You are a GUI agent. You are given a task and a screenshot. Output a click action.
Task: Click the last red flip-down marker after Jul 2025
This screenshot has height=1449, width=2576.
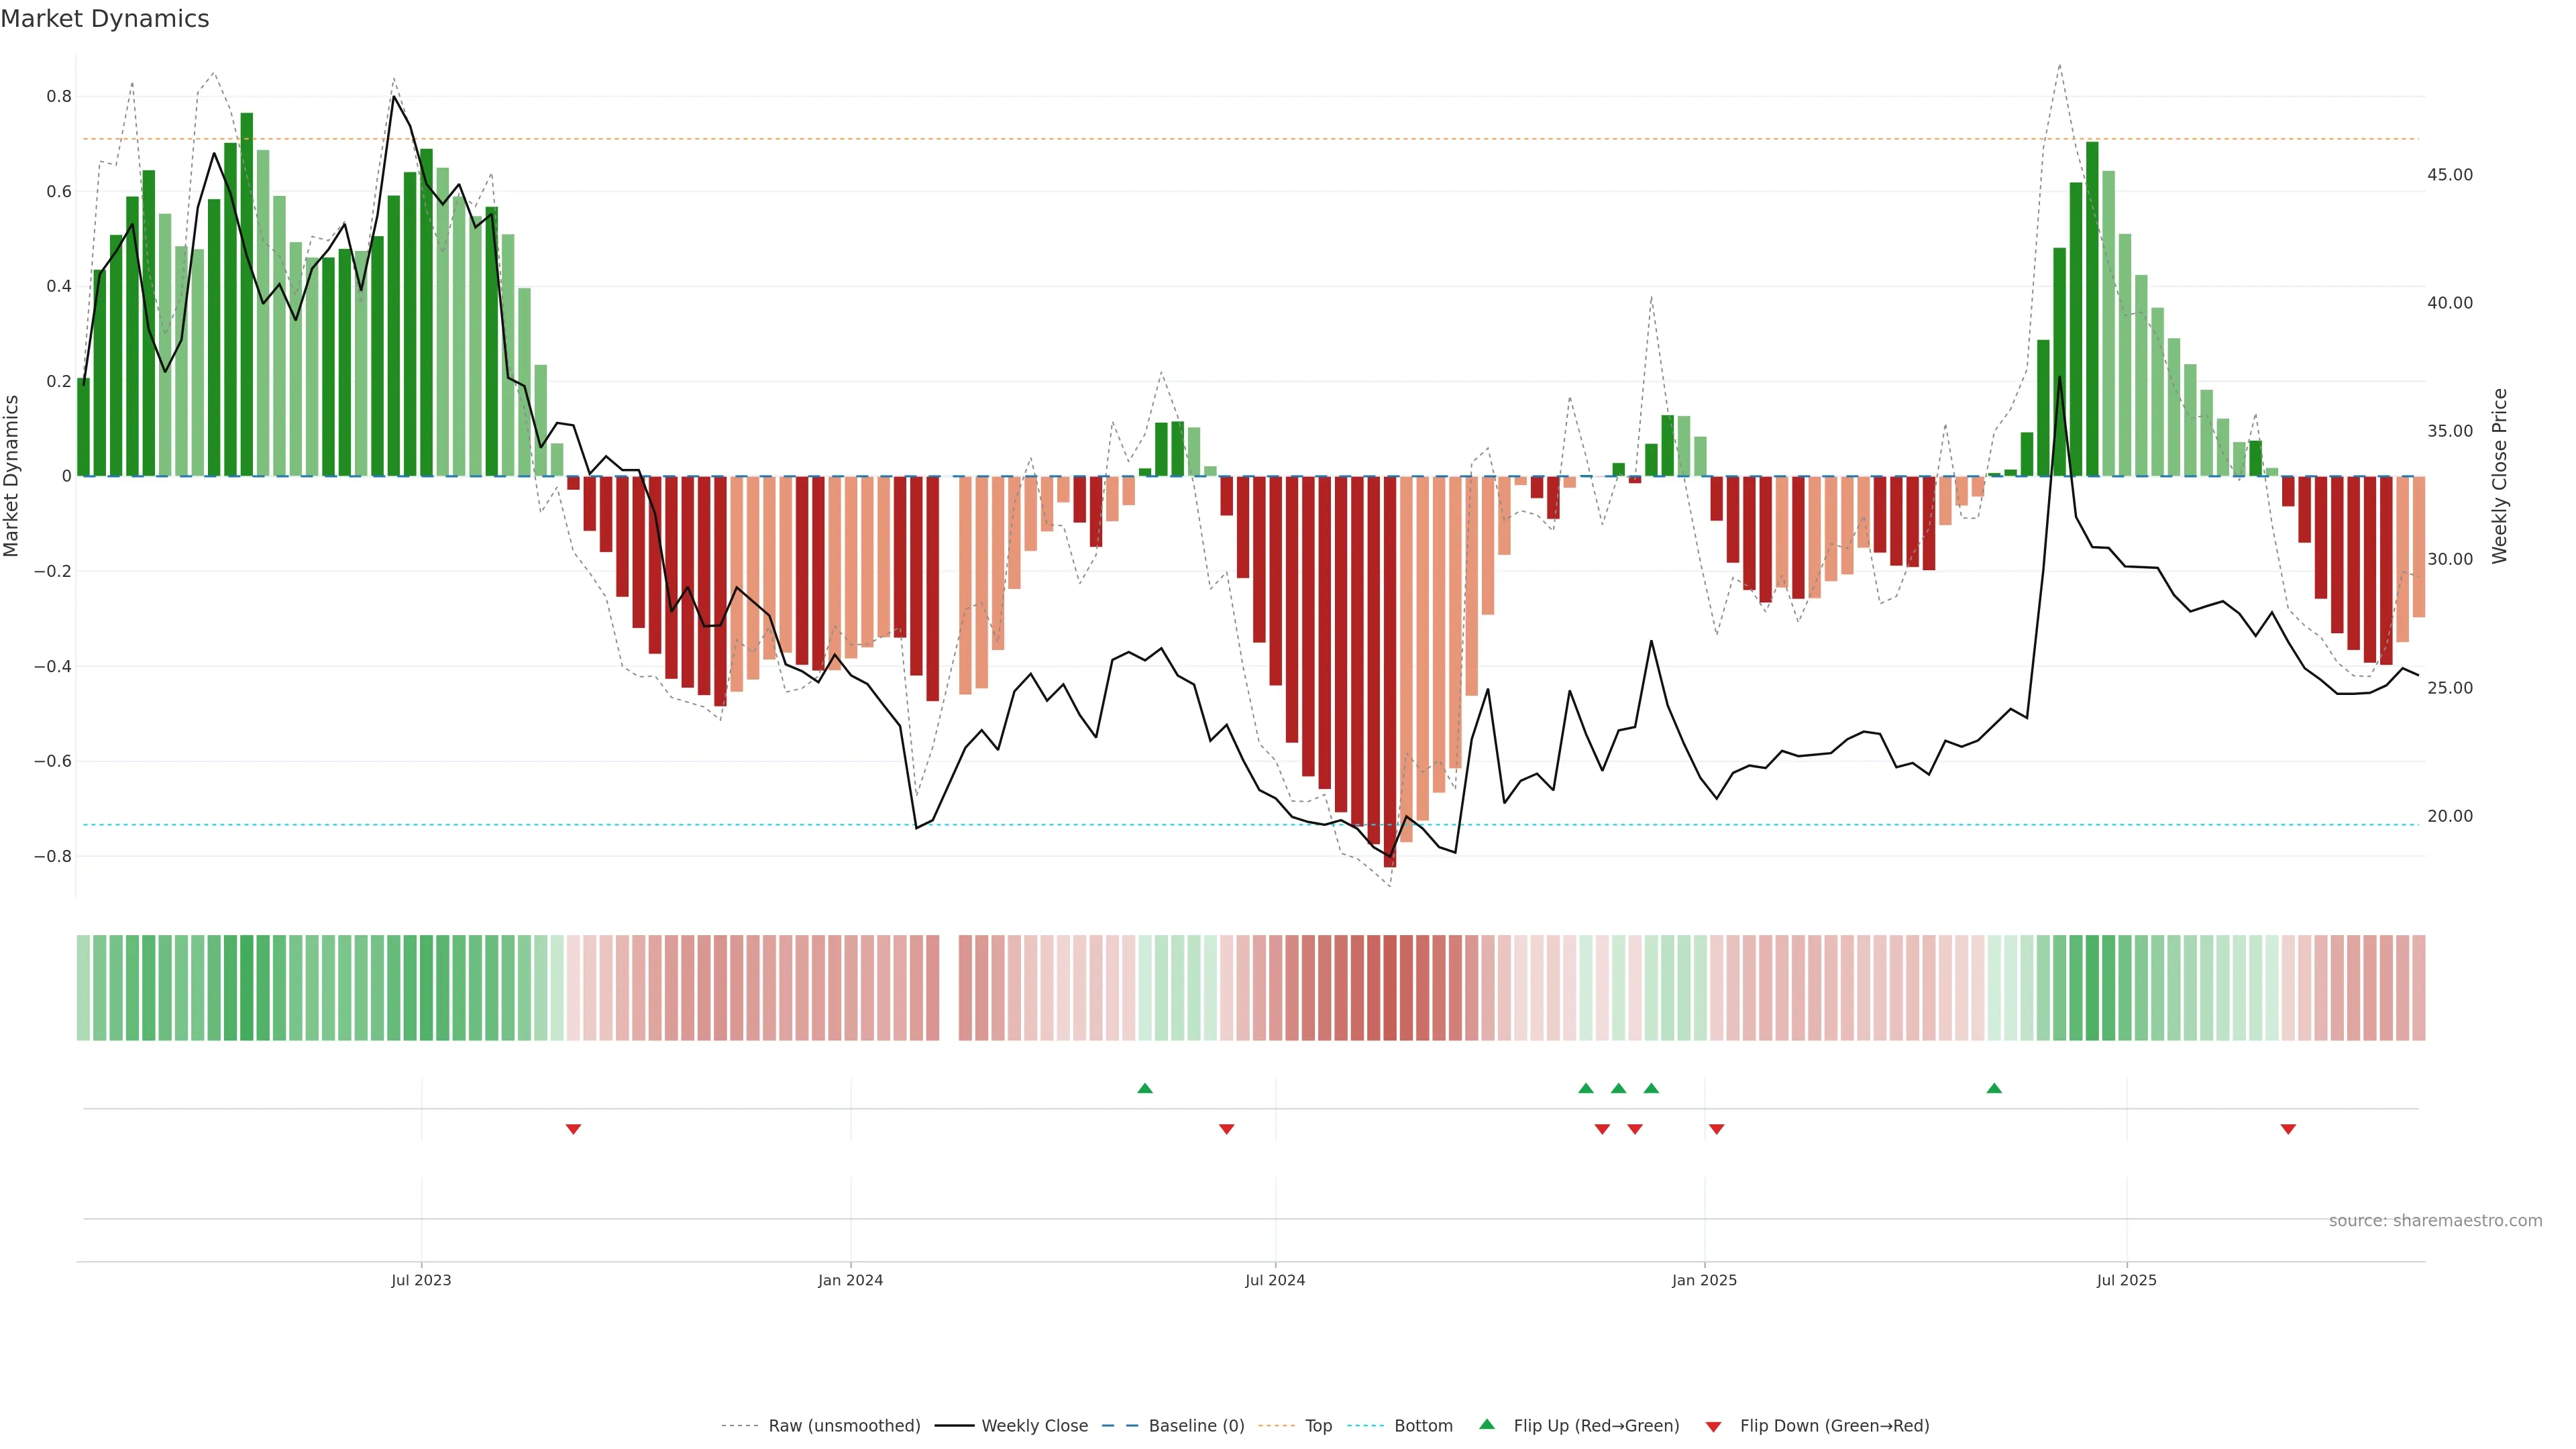2288,1129
